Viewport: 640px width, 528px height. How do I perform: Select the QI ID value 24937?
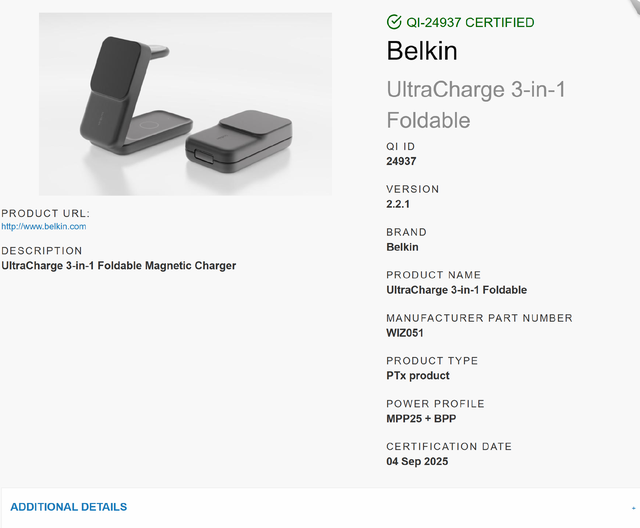401,161
